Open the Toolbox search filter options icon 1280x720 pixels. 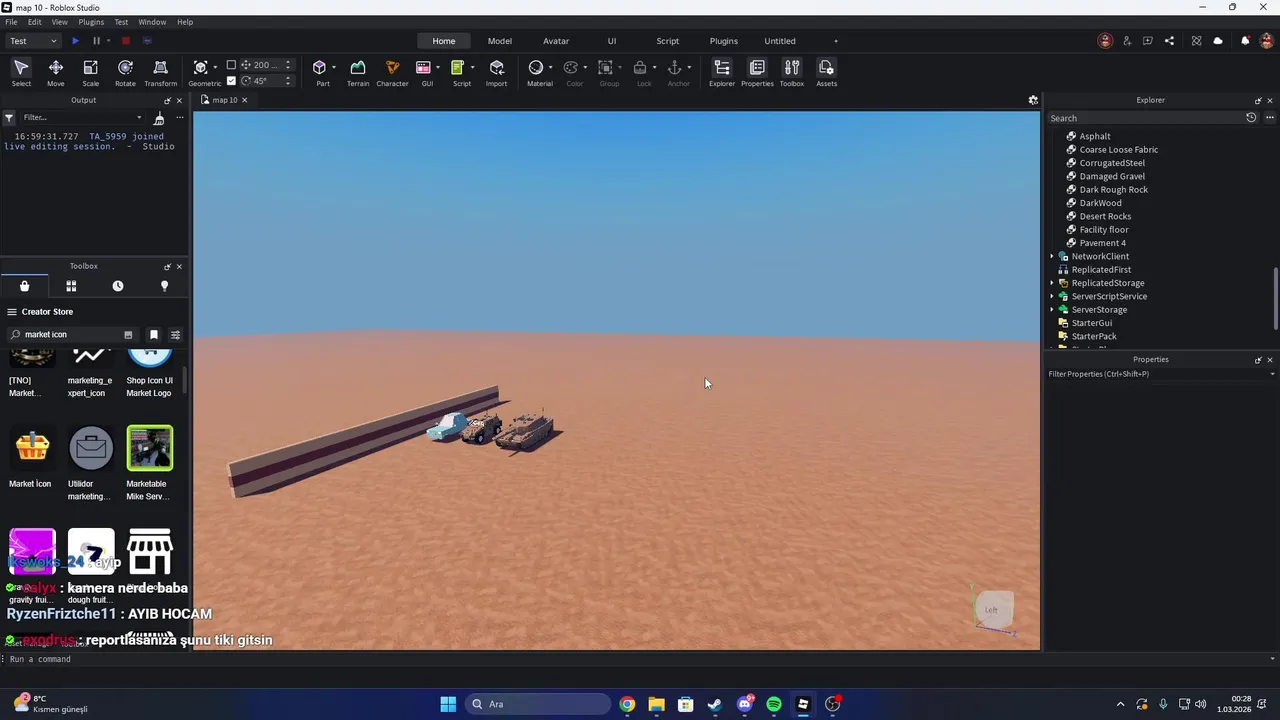click(x=175, y=335)
